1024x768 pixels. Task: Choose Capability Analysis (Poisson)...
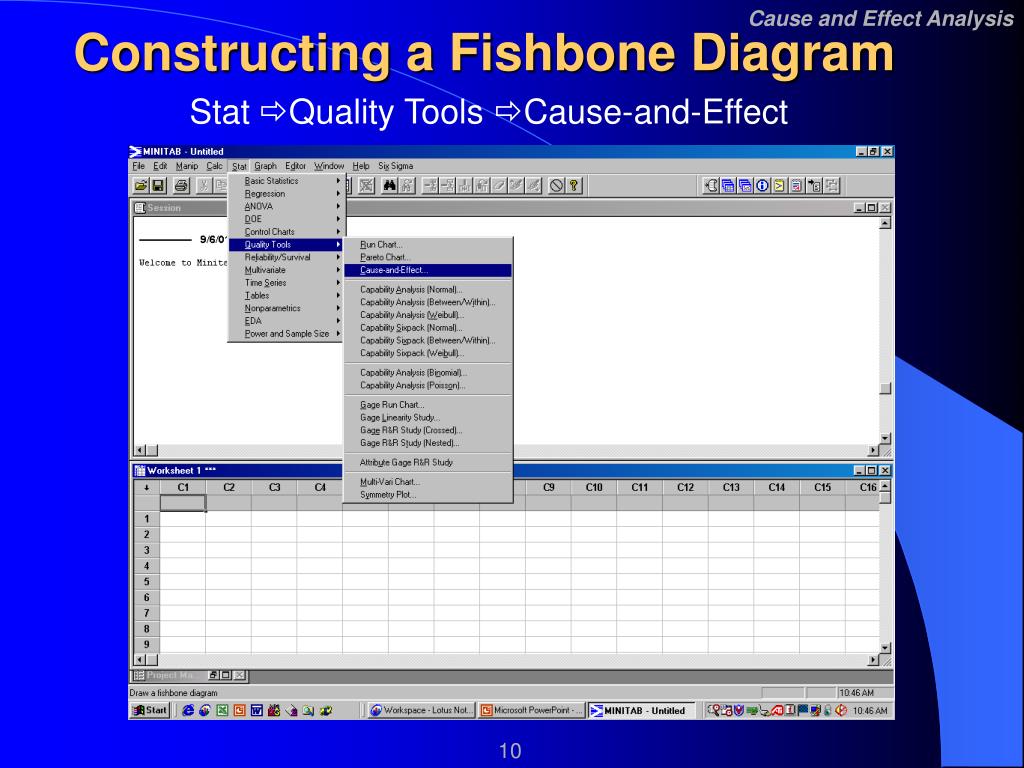tap(428, 385)
